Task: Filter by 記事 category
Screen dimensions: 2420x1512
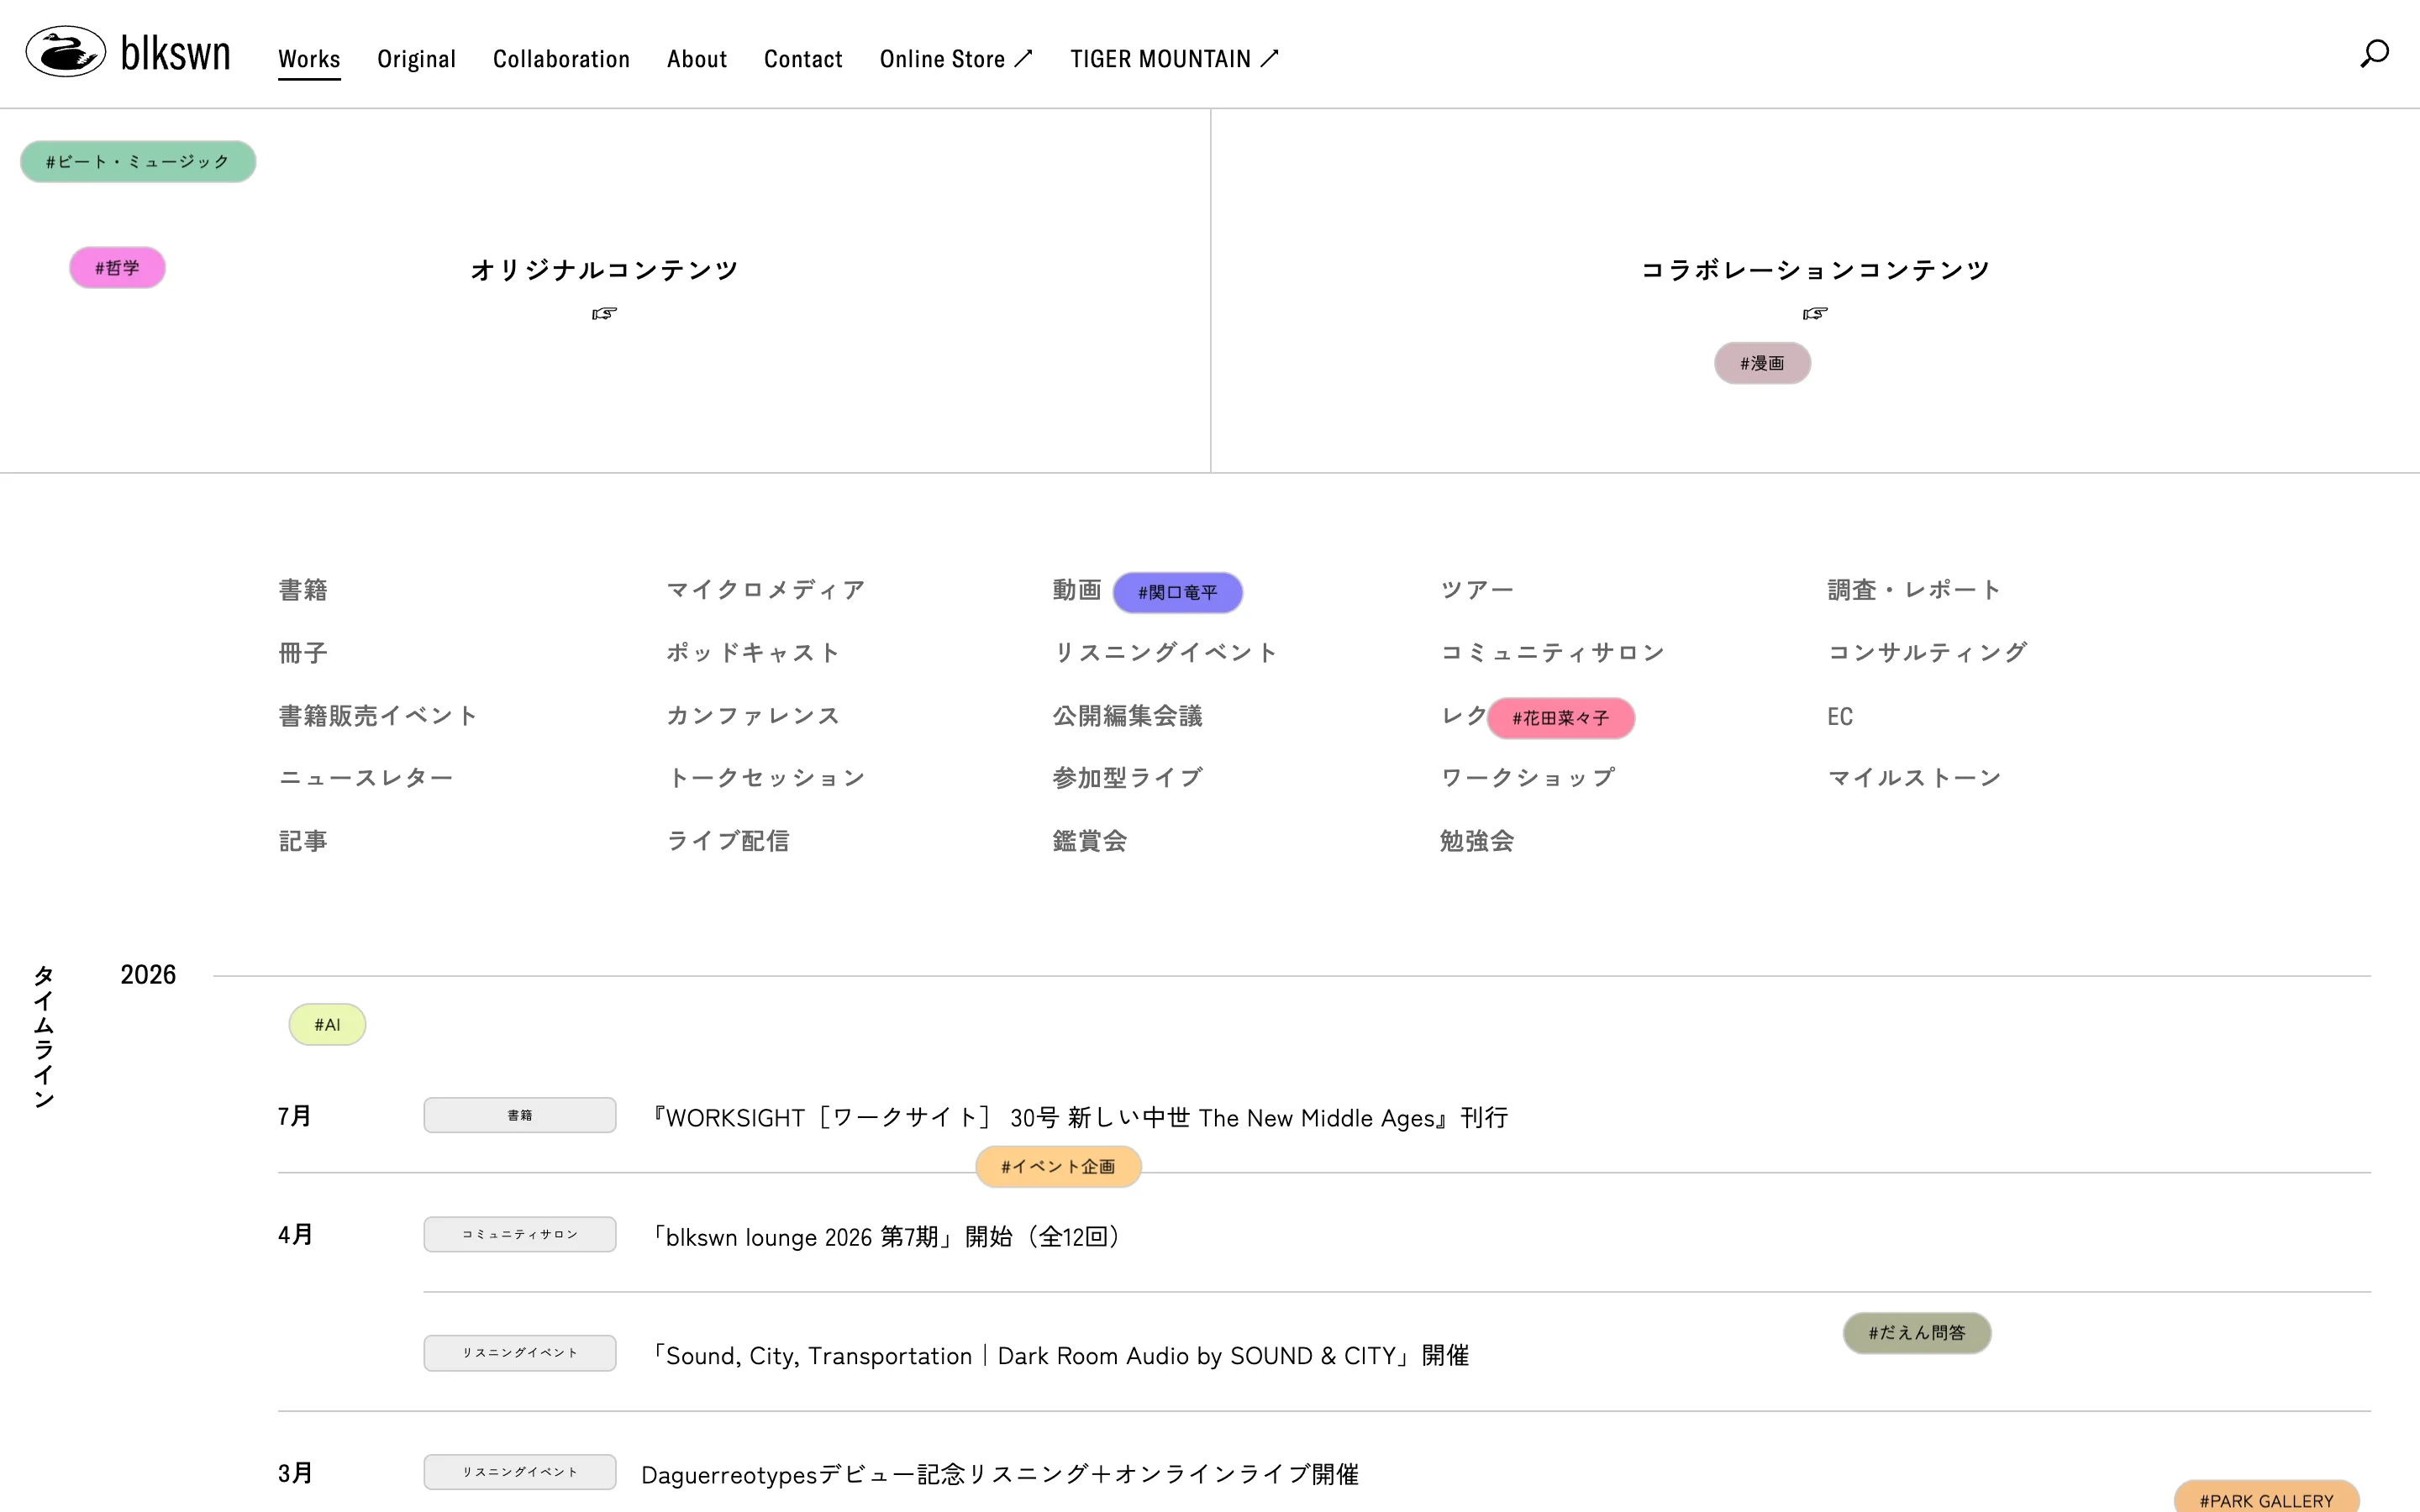Action: pyautogui.click(x=303, y=841)
